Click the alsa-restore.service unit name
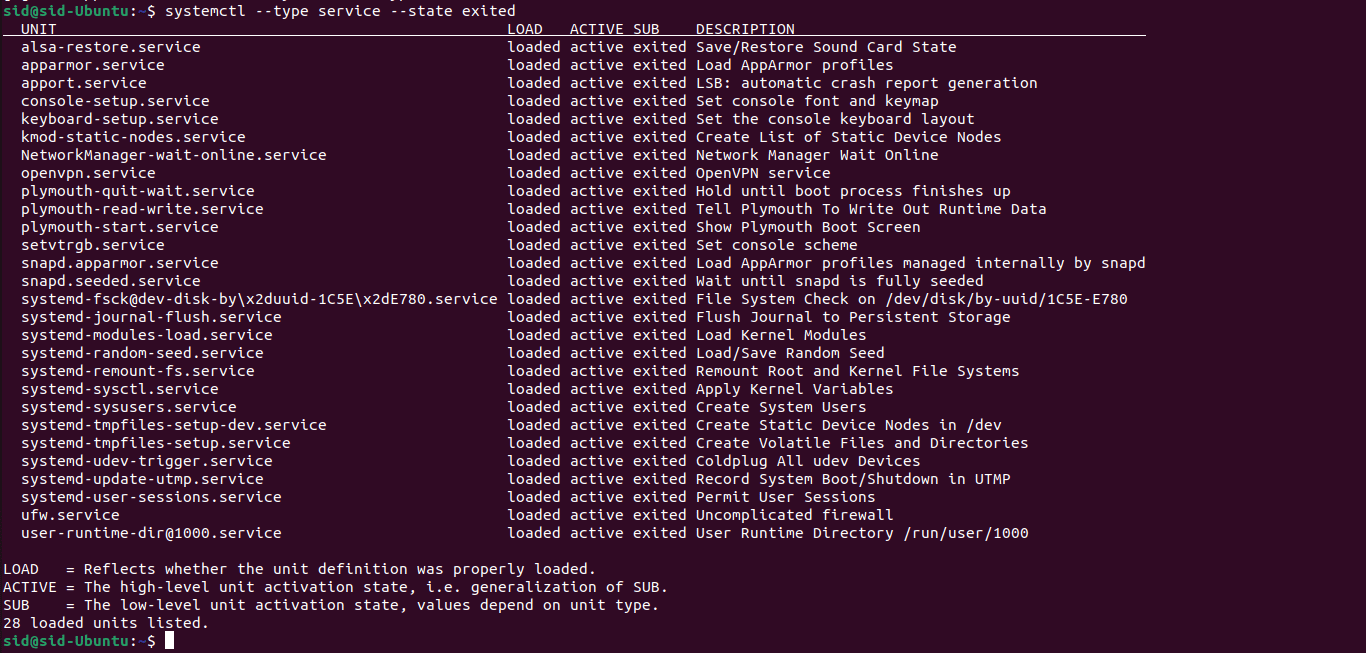 [111, 47]
